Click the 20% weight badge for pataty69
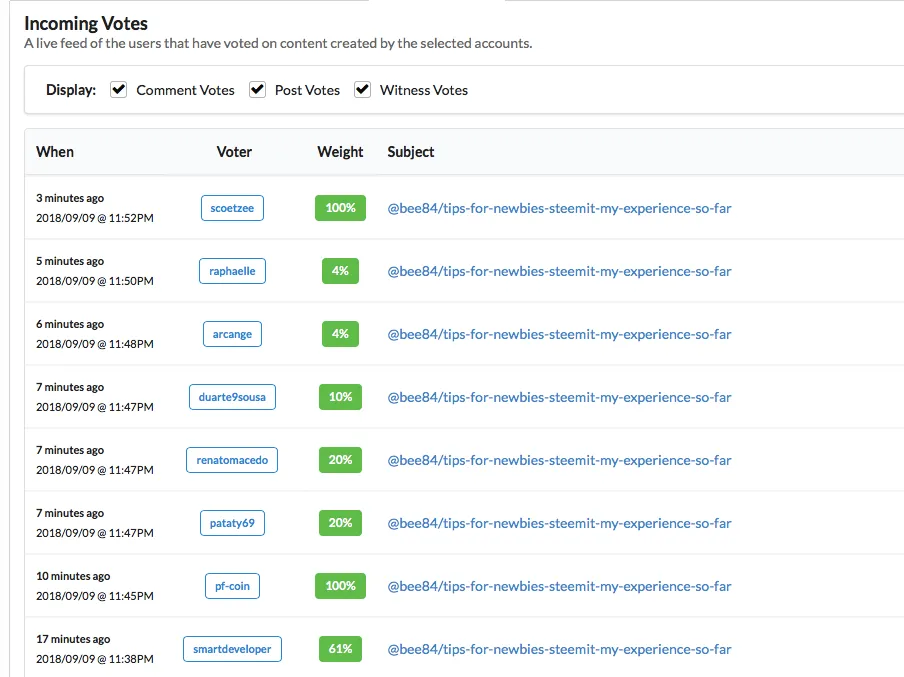 tap(340, 522)
